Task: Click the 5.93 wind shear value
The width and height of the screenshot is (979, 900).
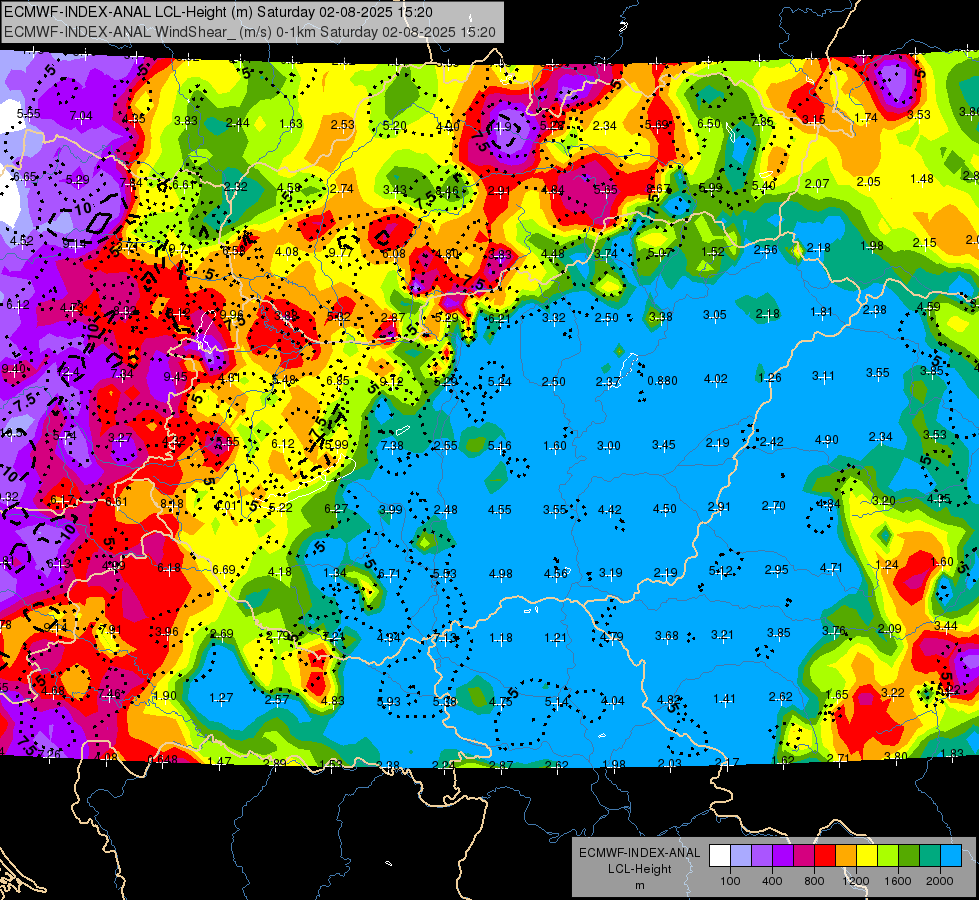Action: tap(388, 701)
